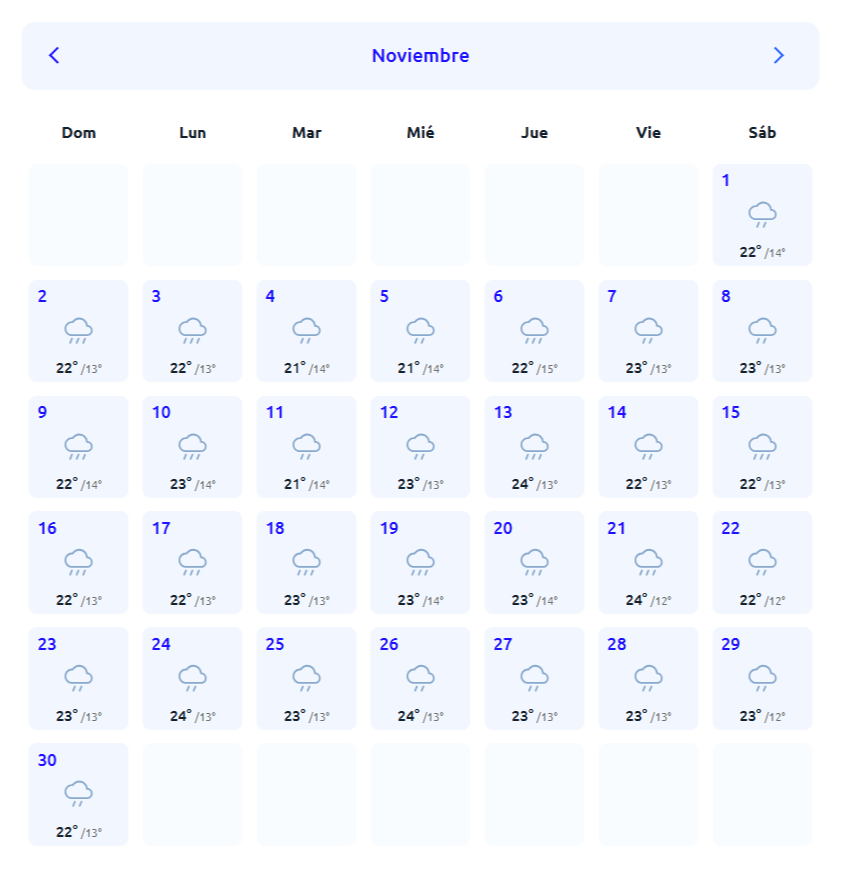
Task: Click the rain icon for November 22
Action: pyautogui.click(x=762, y=562)
